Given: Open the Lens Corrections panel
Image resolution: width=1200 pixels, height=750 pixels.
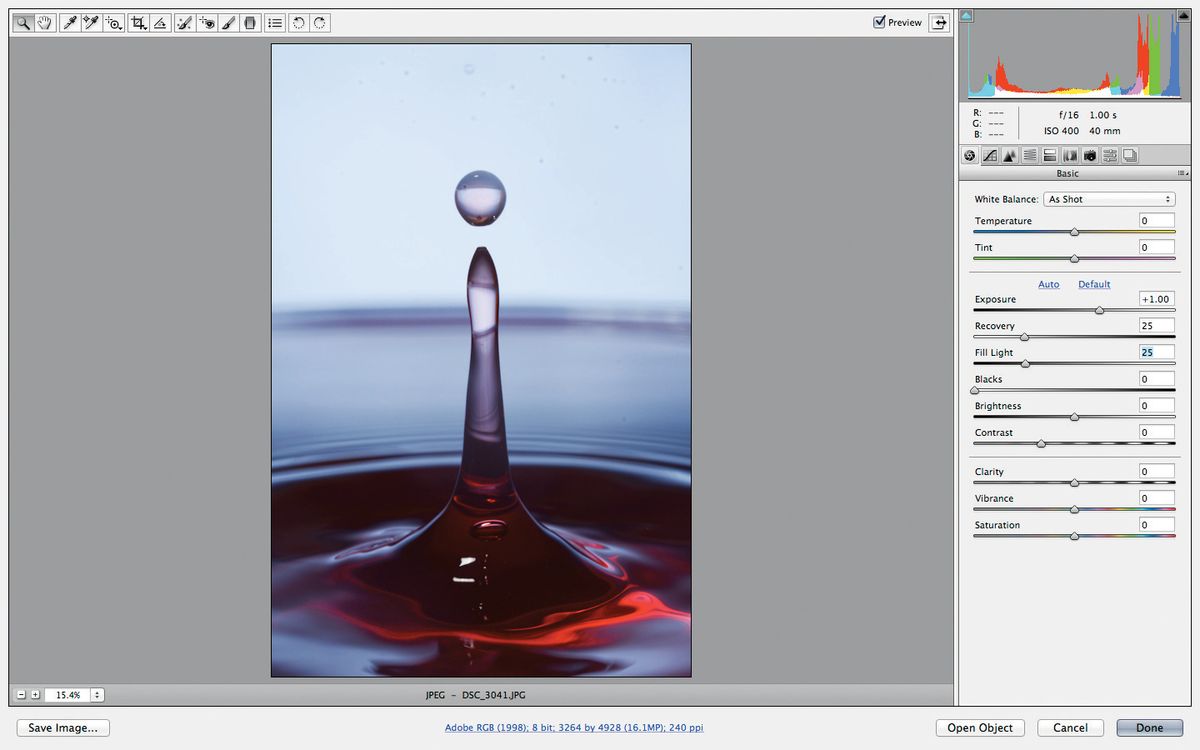Looking at the screenshot, I should tap(1069, 155).
